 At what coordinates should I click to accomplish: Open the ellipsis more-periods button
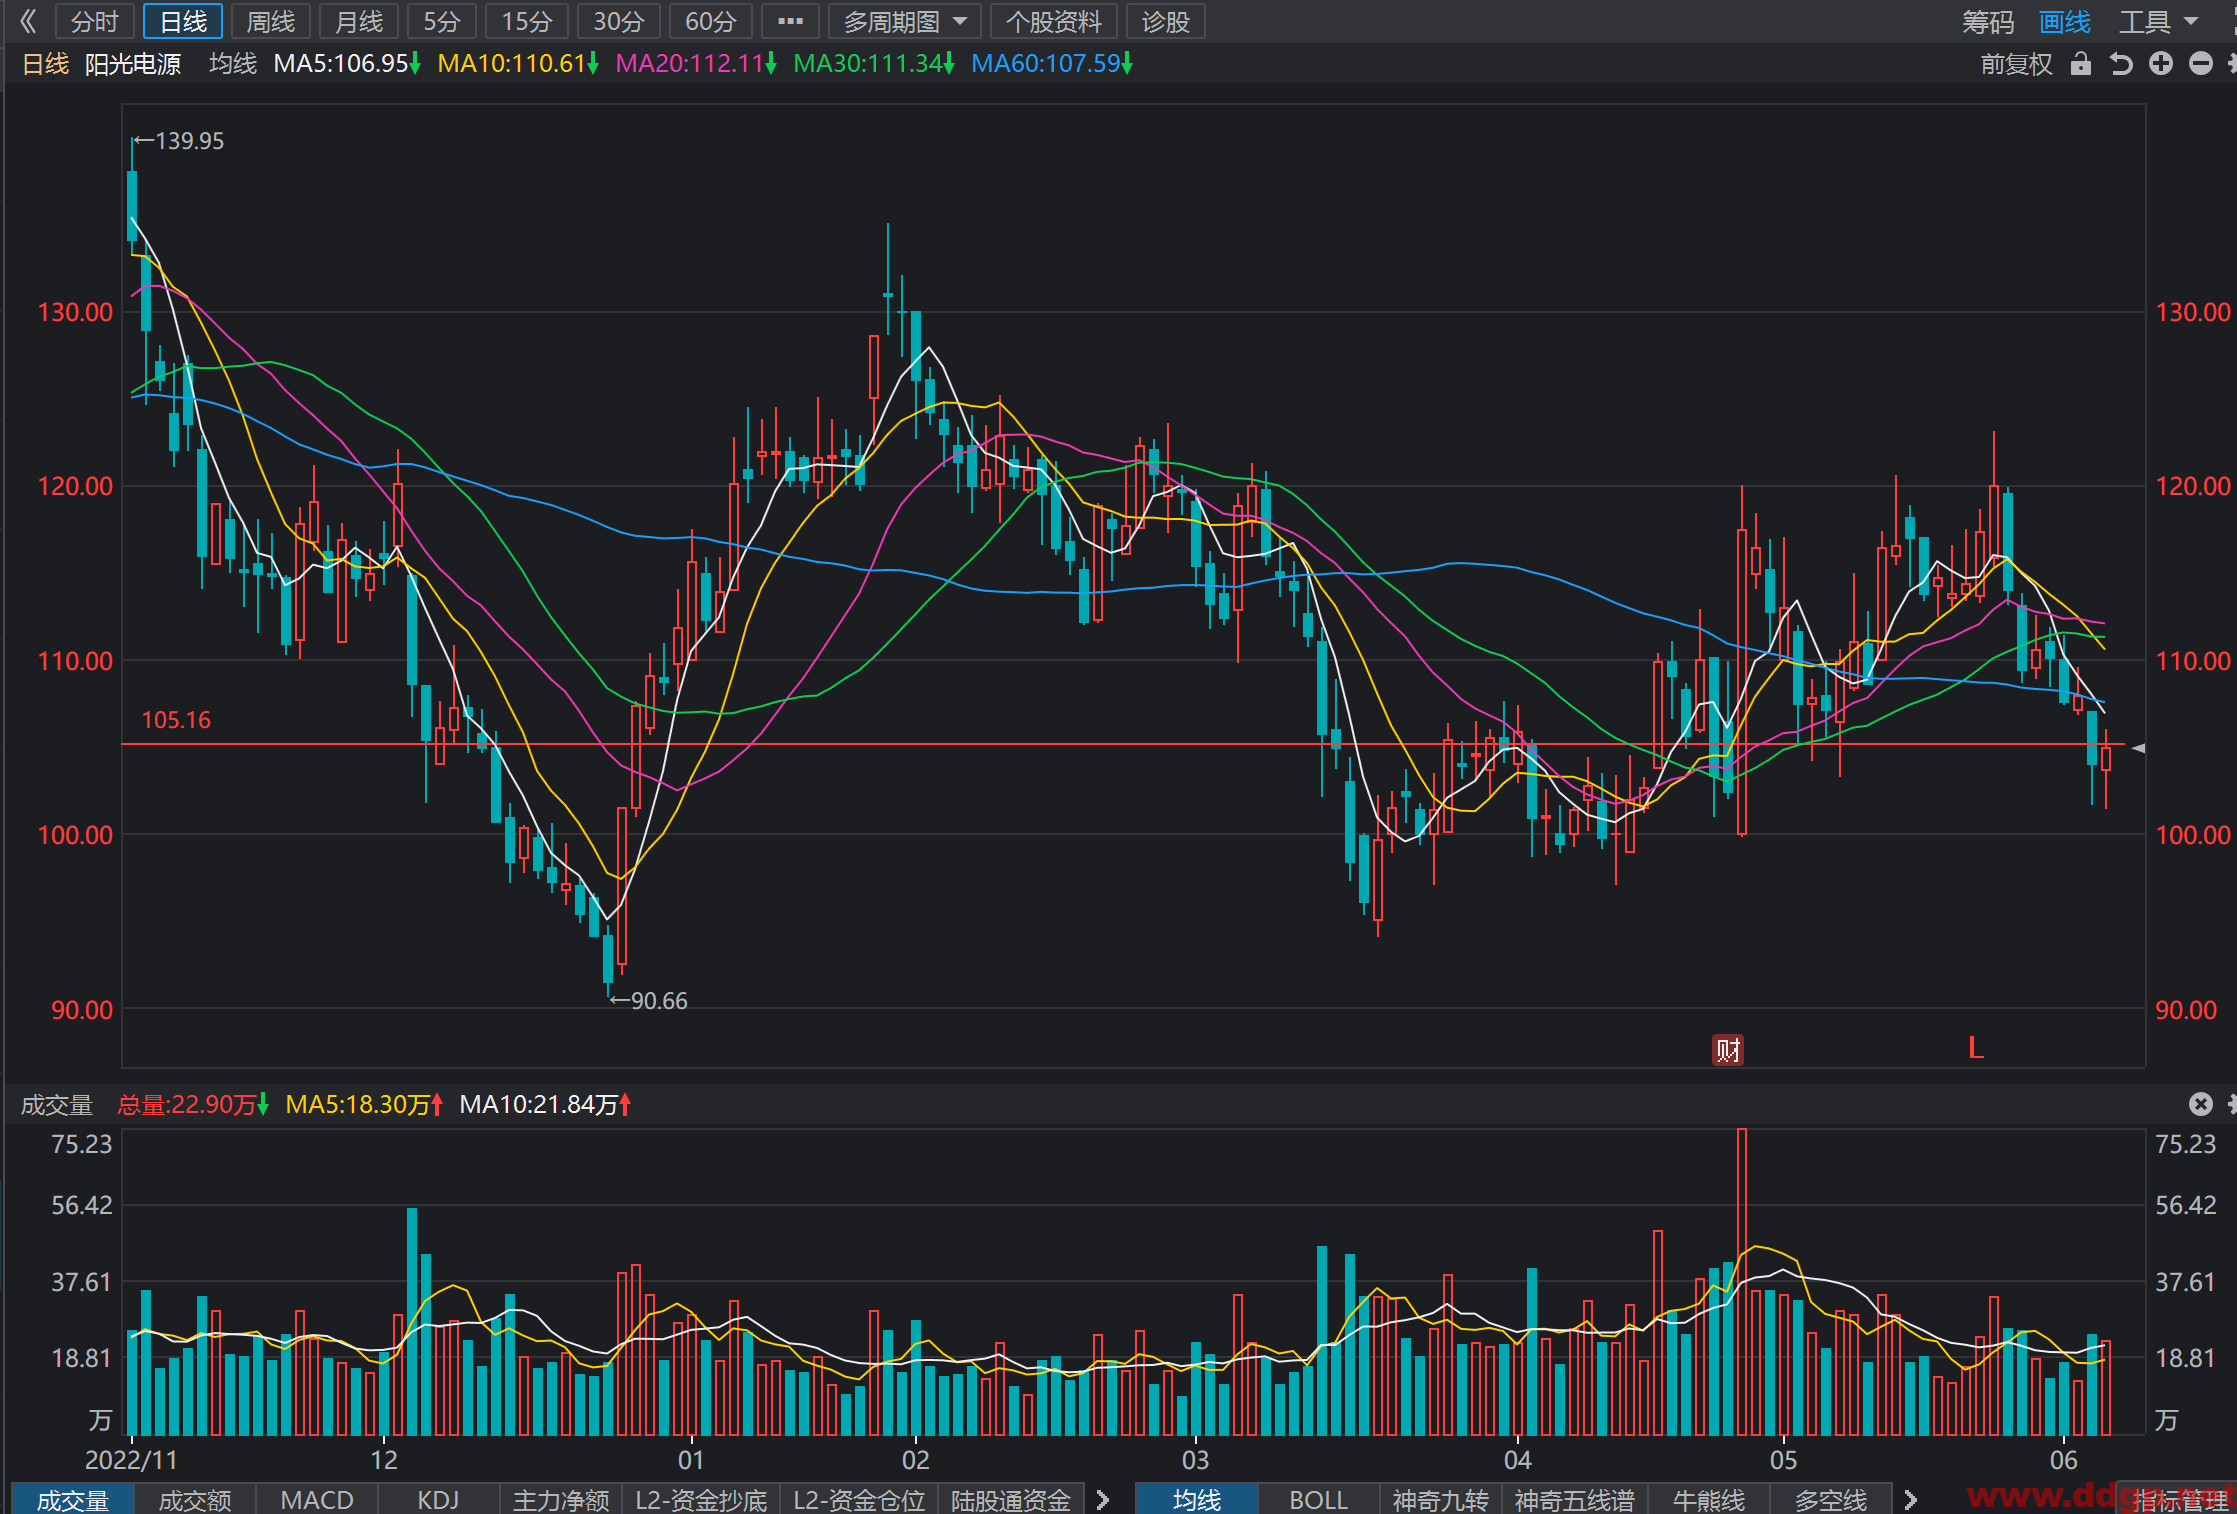tap(790, 21)
